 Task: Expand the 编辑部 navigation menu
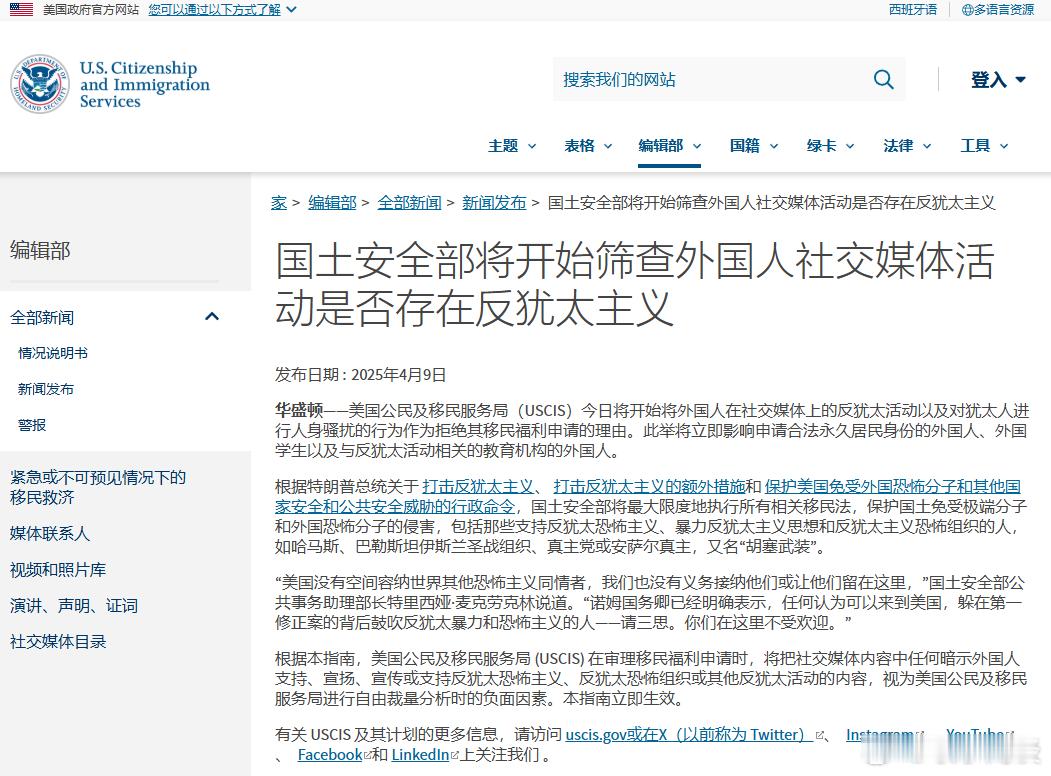pos(670,145)
